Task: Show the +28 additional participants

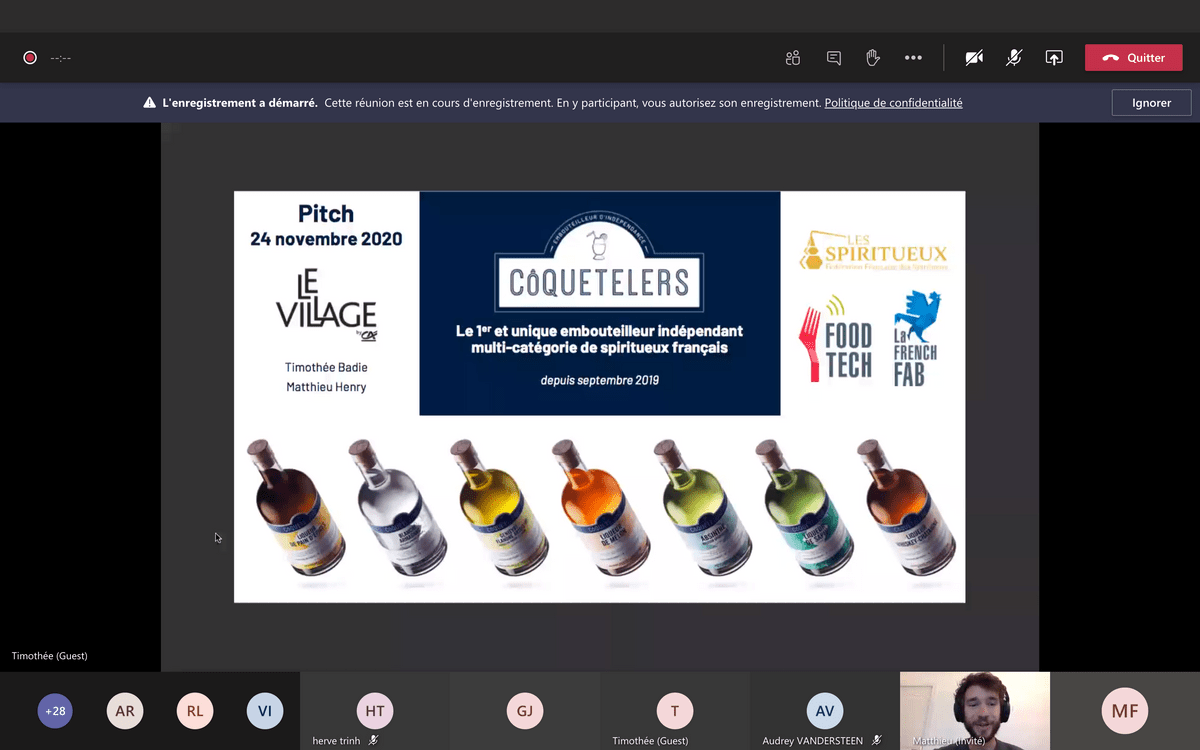Action: tap(55, 711)
